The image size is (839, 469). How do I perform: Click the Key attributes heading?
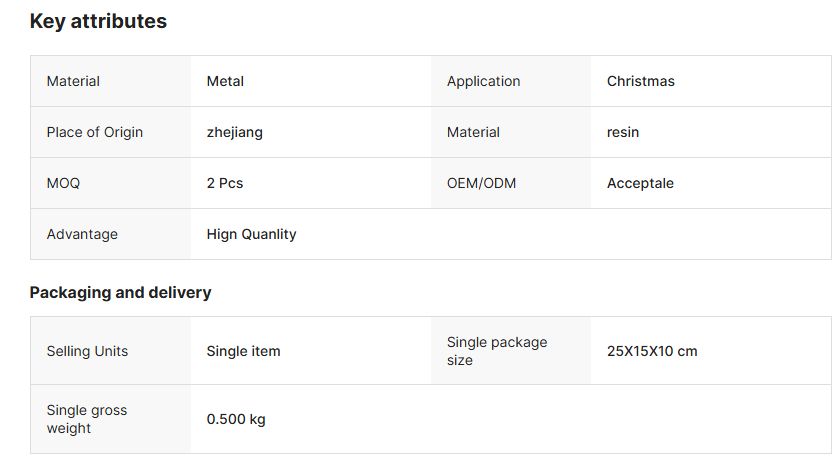click(x=98, y=21)
